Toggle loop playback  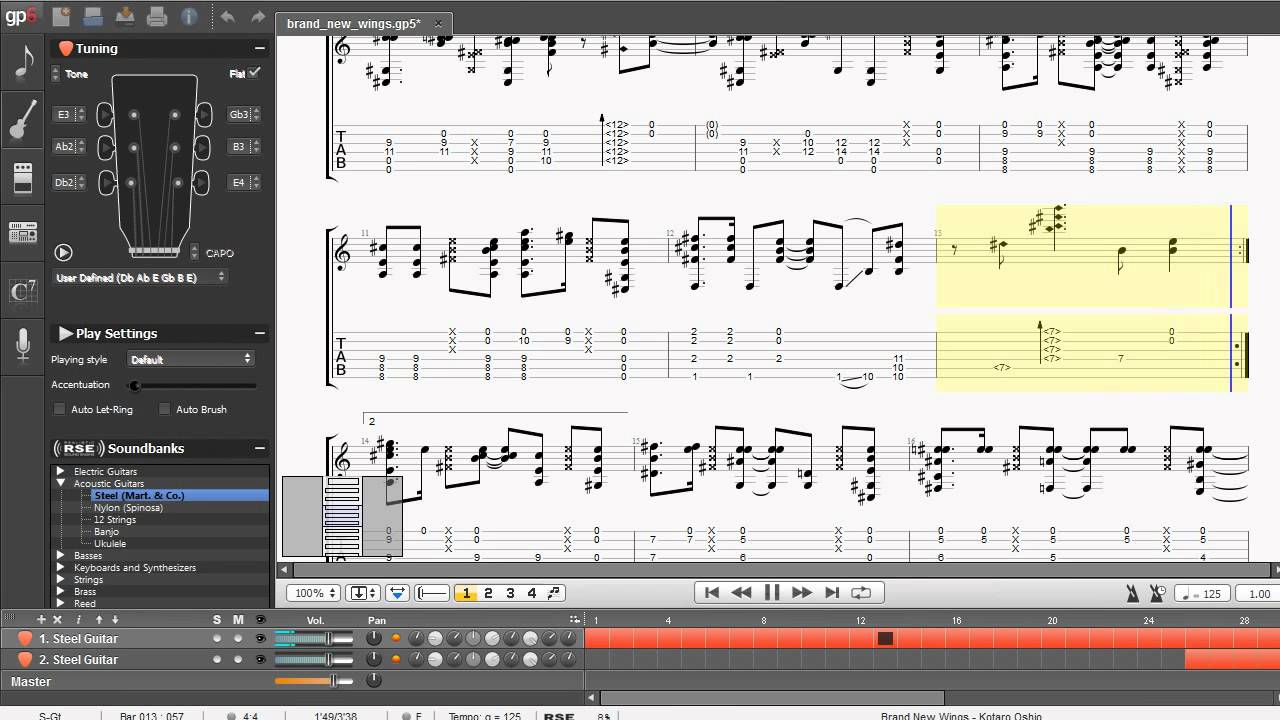pyautogui.click(x=861, y=593)
